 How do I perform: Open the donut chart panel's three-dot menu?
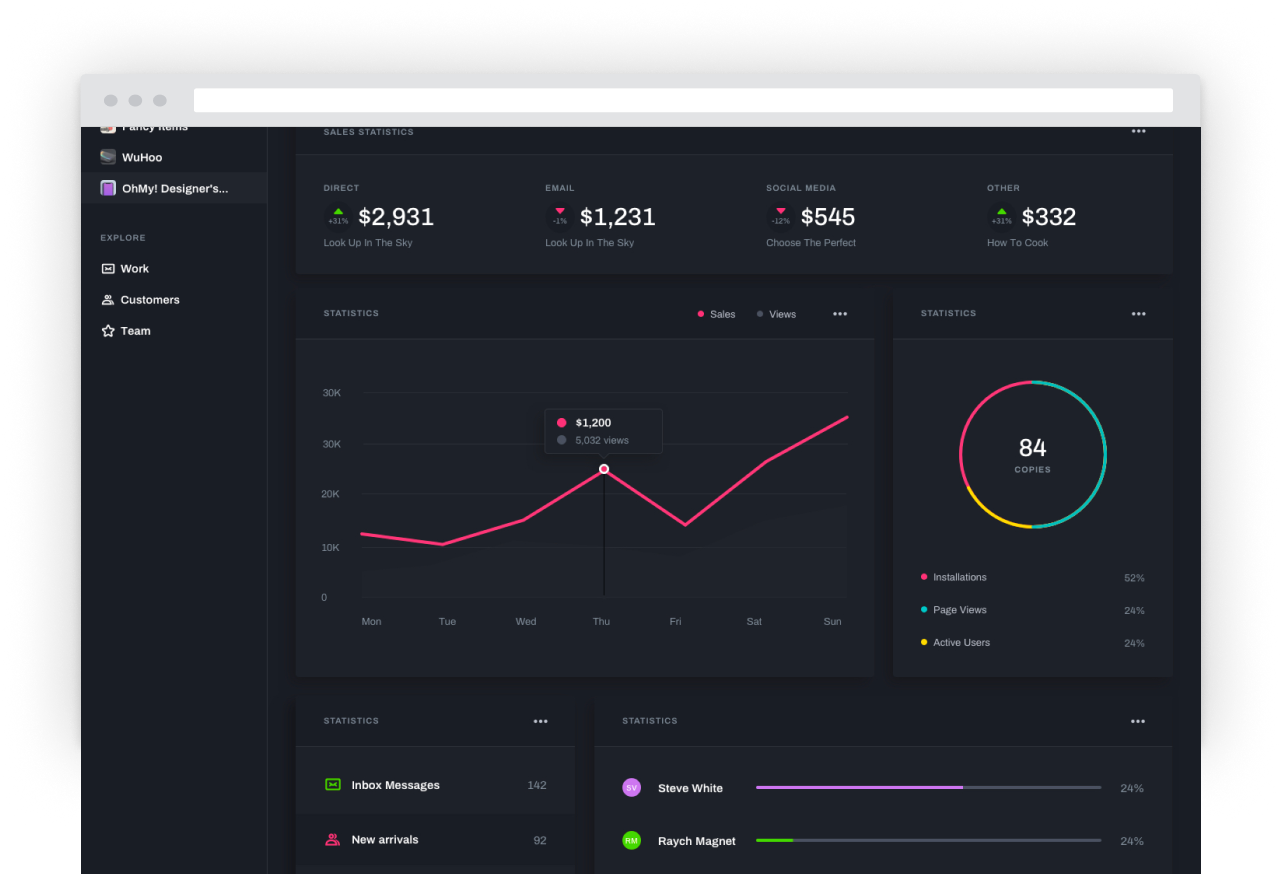[x=1138, y=314]
